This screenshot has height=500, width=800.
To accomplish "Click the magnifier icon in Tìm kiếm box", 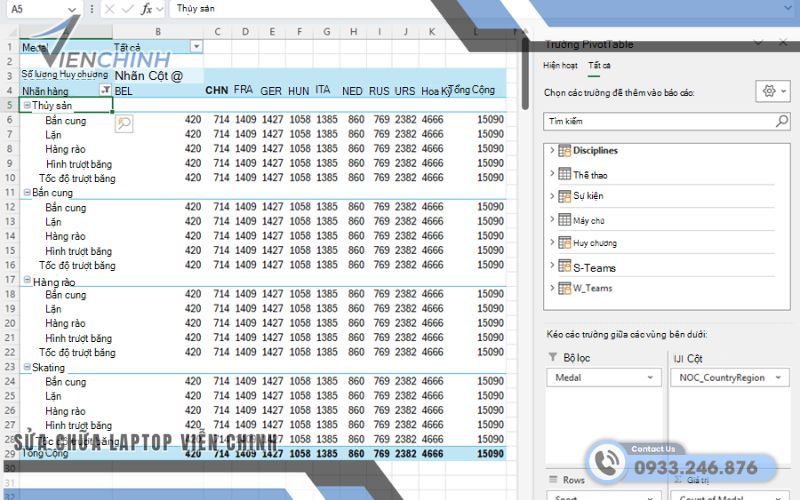I will click(781, 121).
